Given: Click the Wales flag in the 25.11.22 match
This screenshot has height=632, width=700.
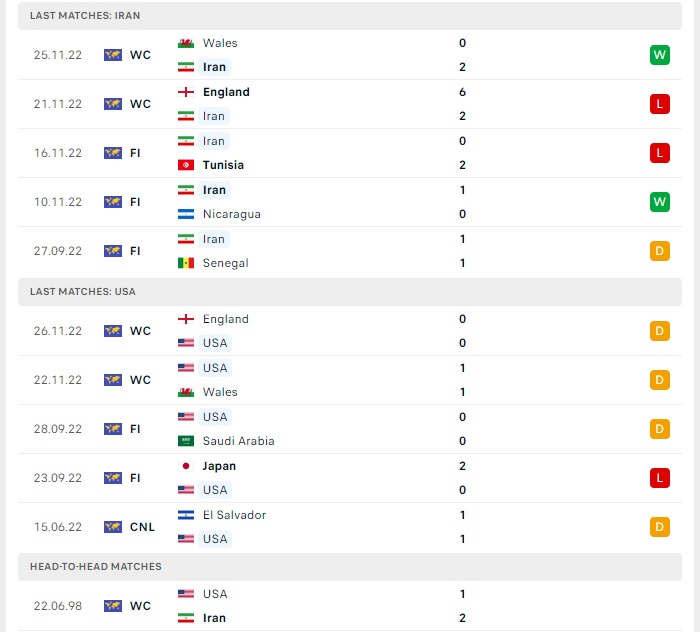Looking at the screenshot, I should tap(185, 43).
